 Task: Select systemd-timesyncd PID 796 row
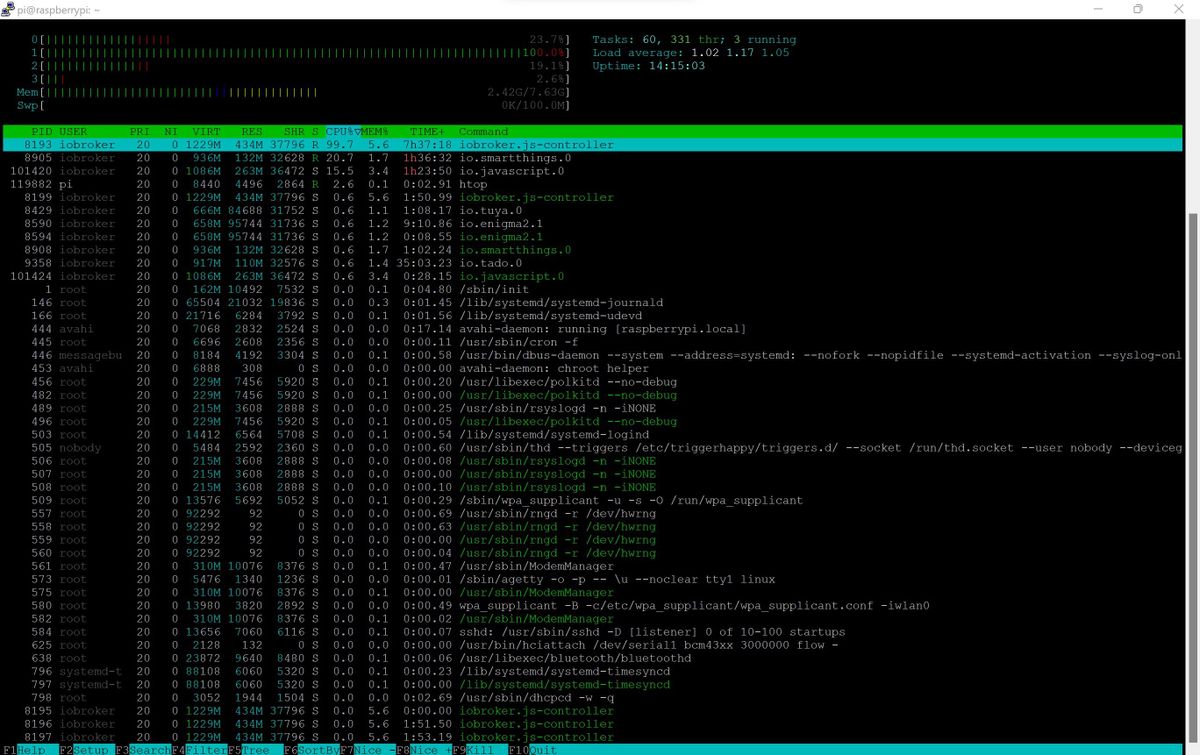[592, 671]
